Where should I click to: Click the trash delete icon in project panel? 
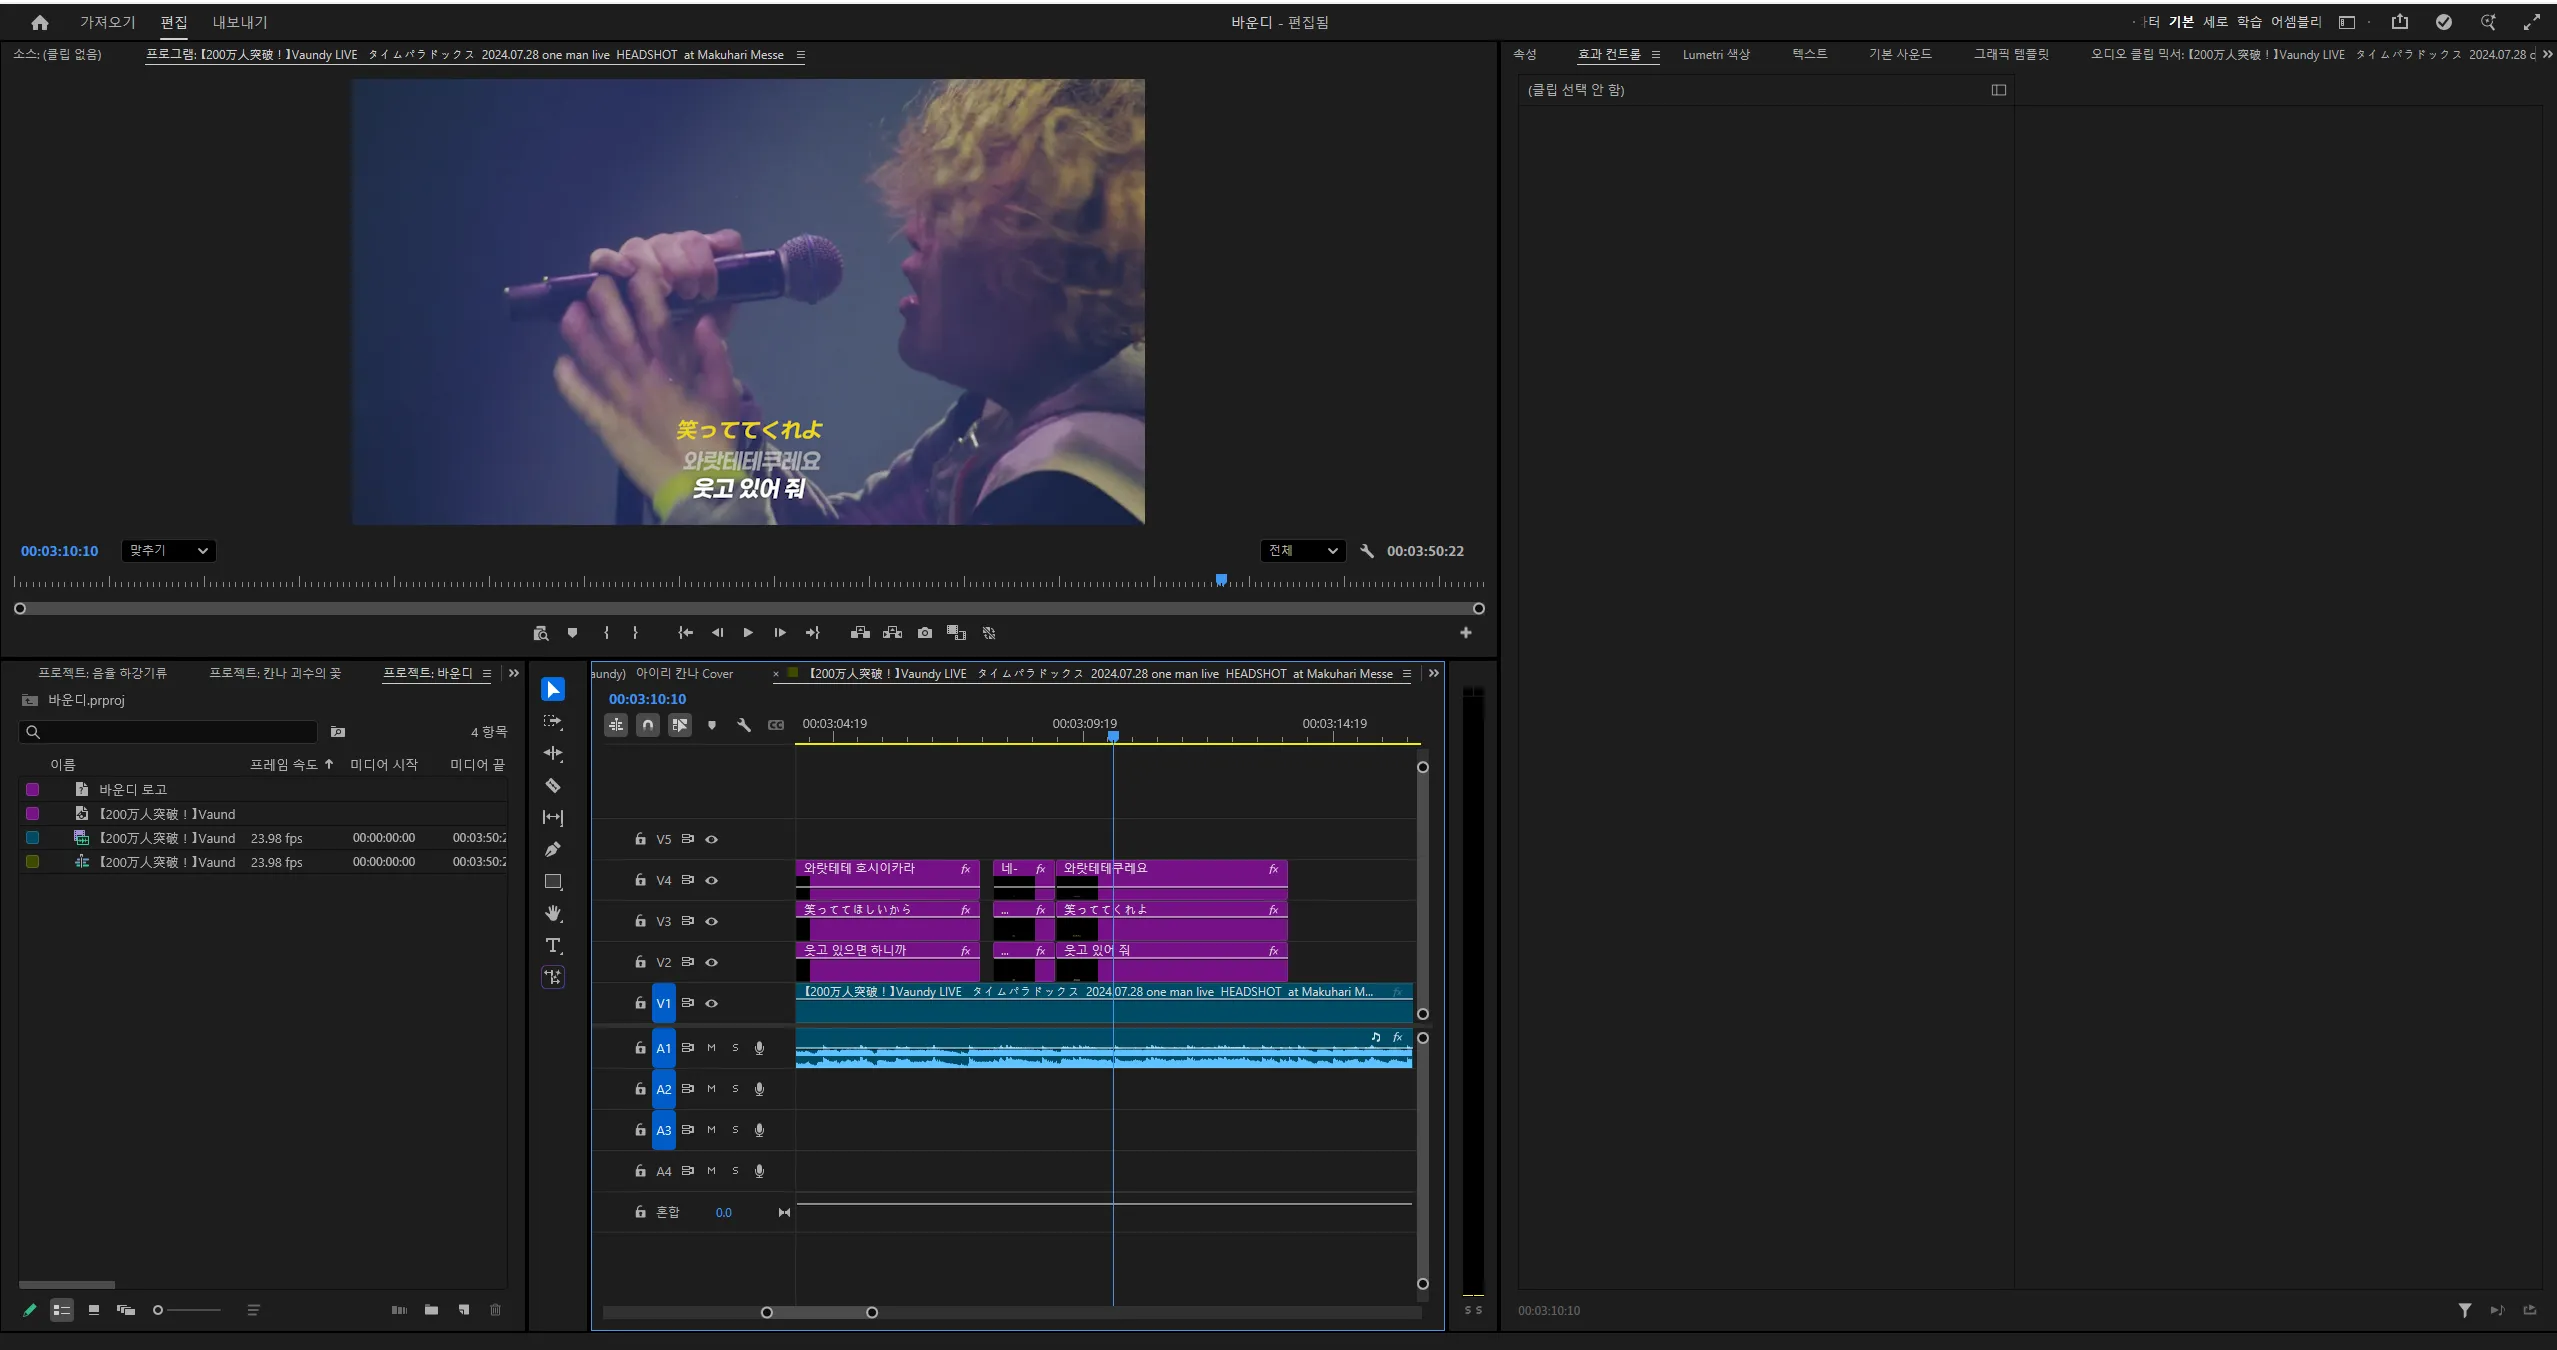[495, 1310]
